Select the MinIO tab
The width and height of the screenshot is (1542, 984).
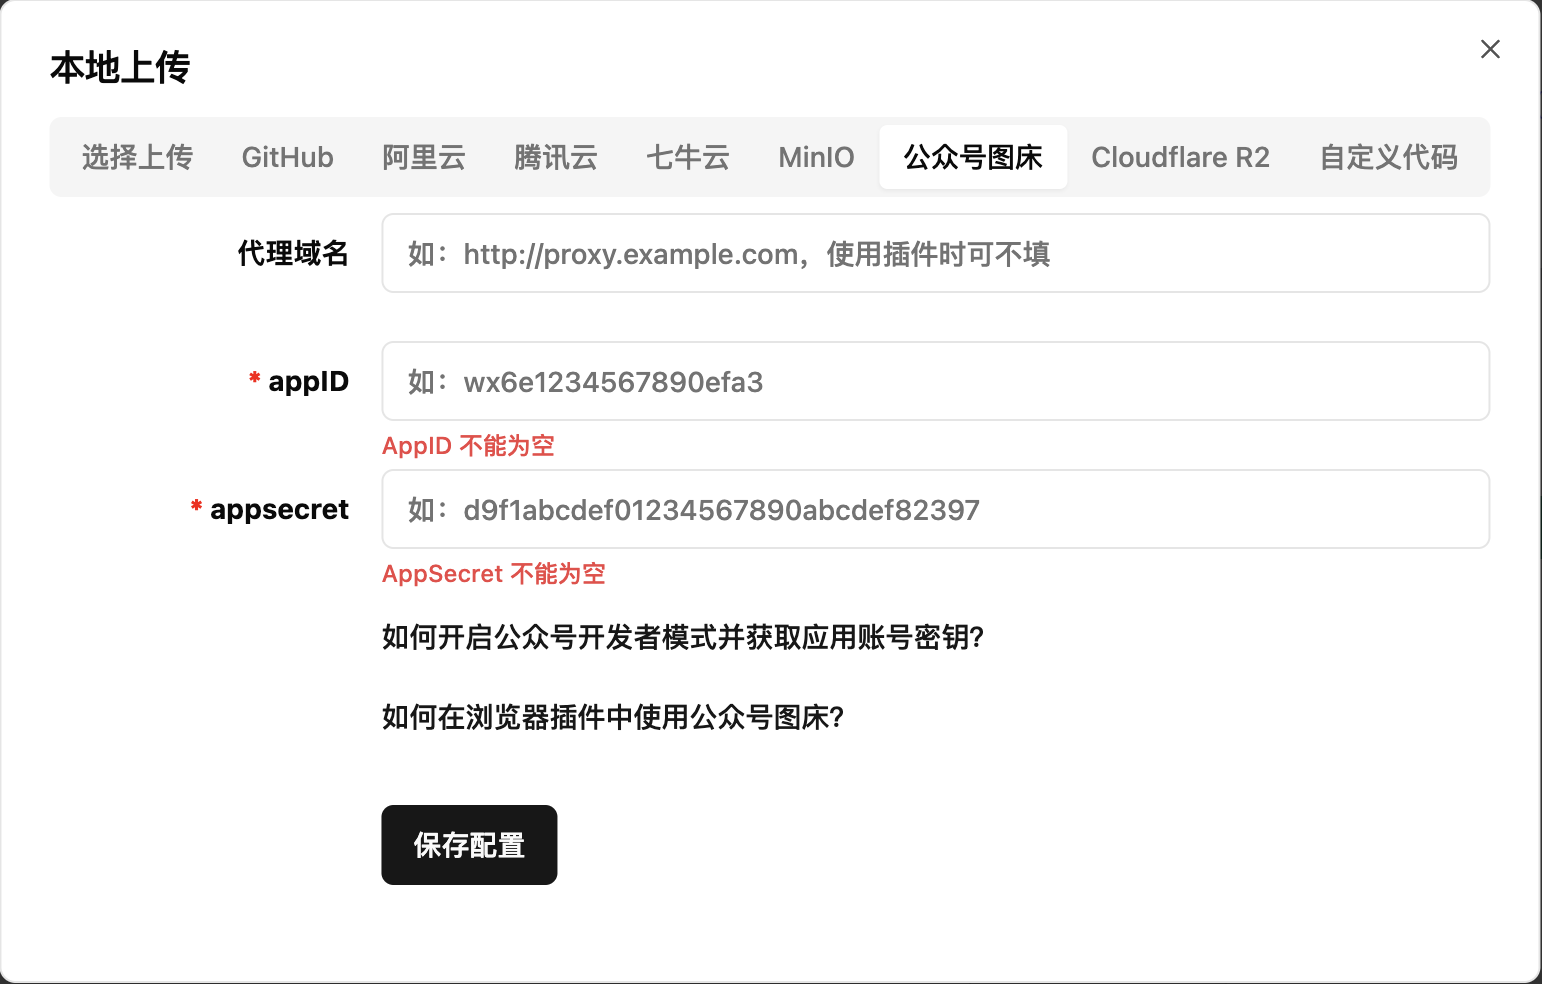(816, 157)
